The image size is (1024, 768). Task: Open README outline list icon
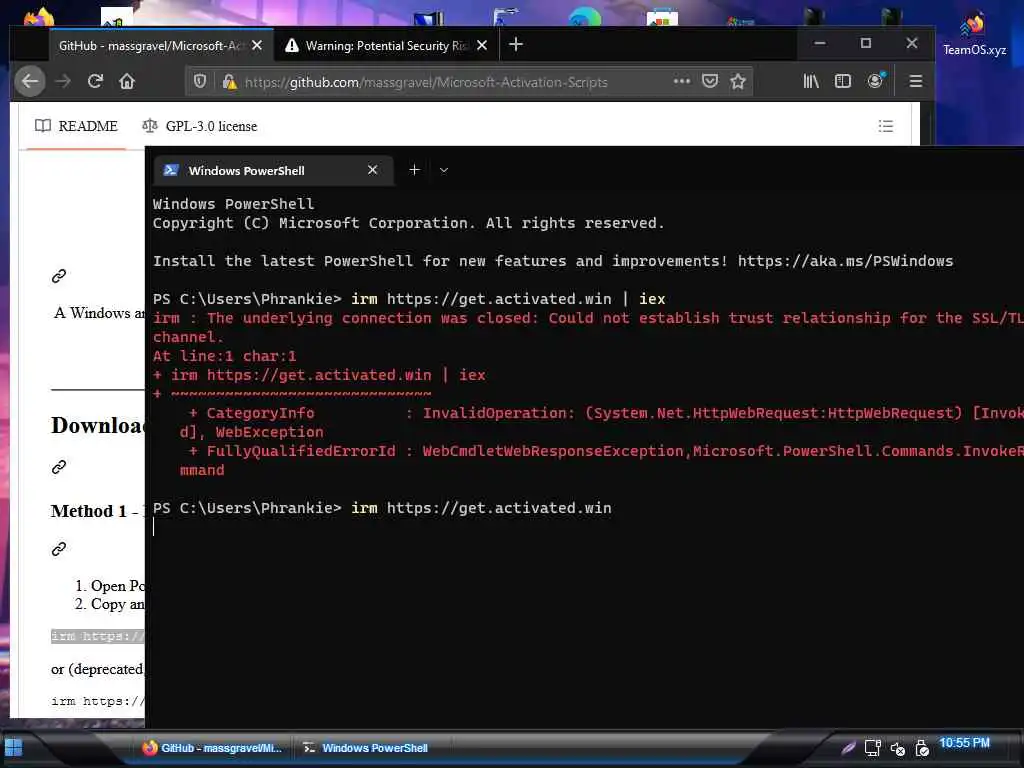point(886,126)
